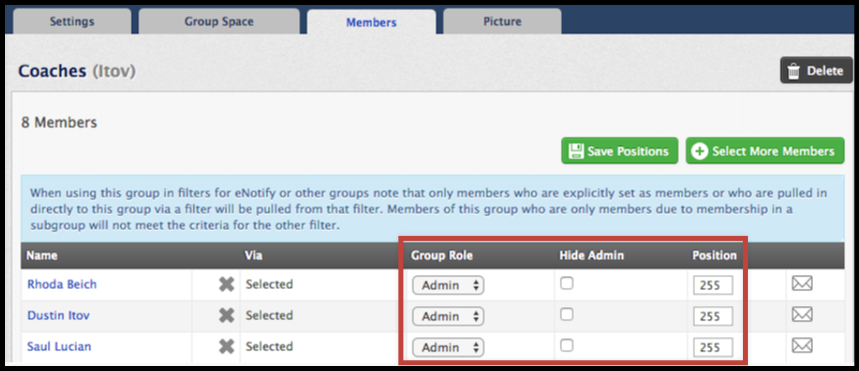Check Hide Admin for Saul Lucian
859x371 pixels.
pos(567,345)
